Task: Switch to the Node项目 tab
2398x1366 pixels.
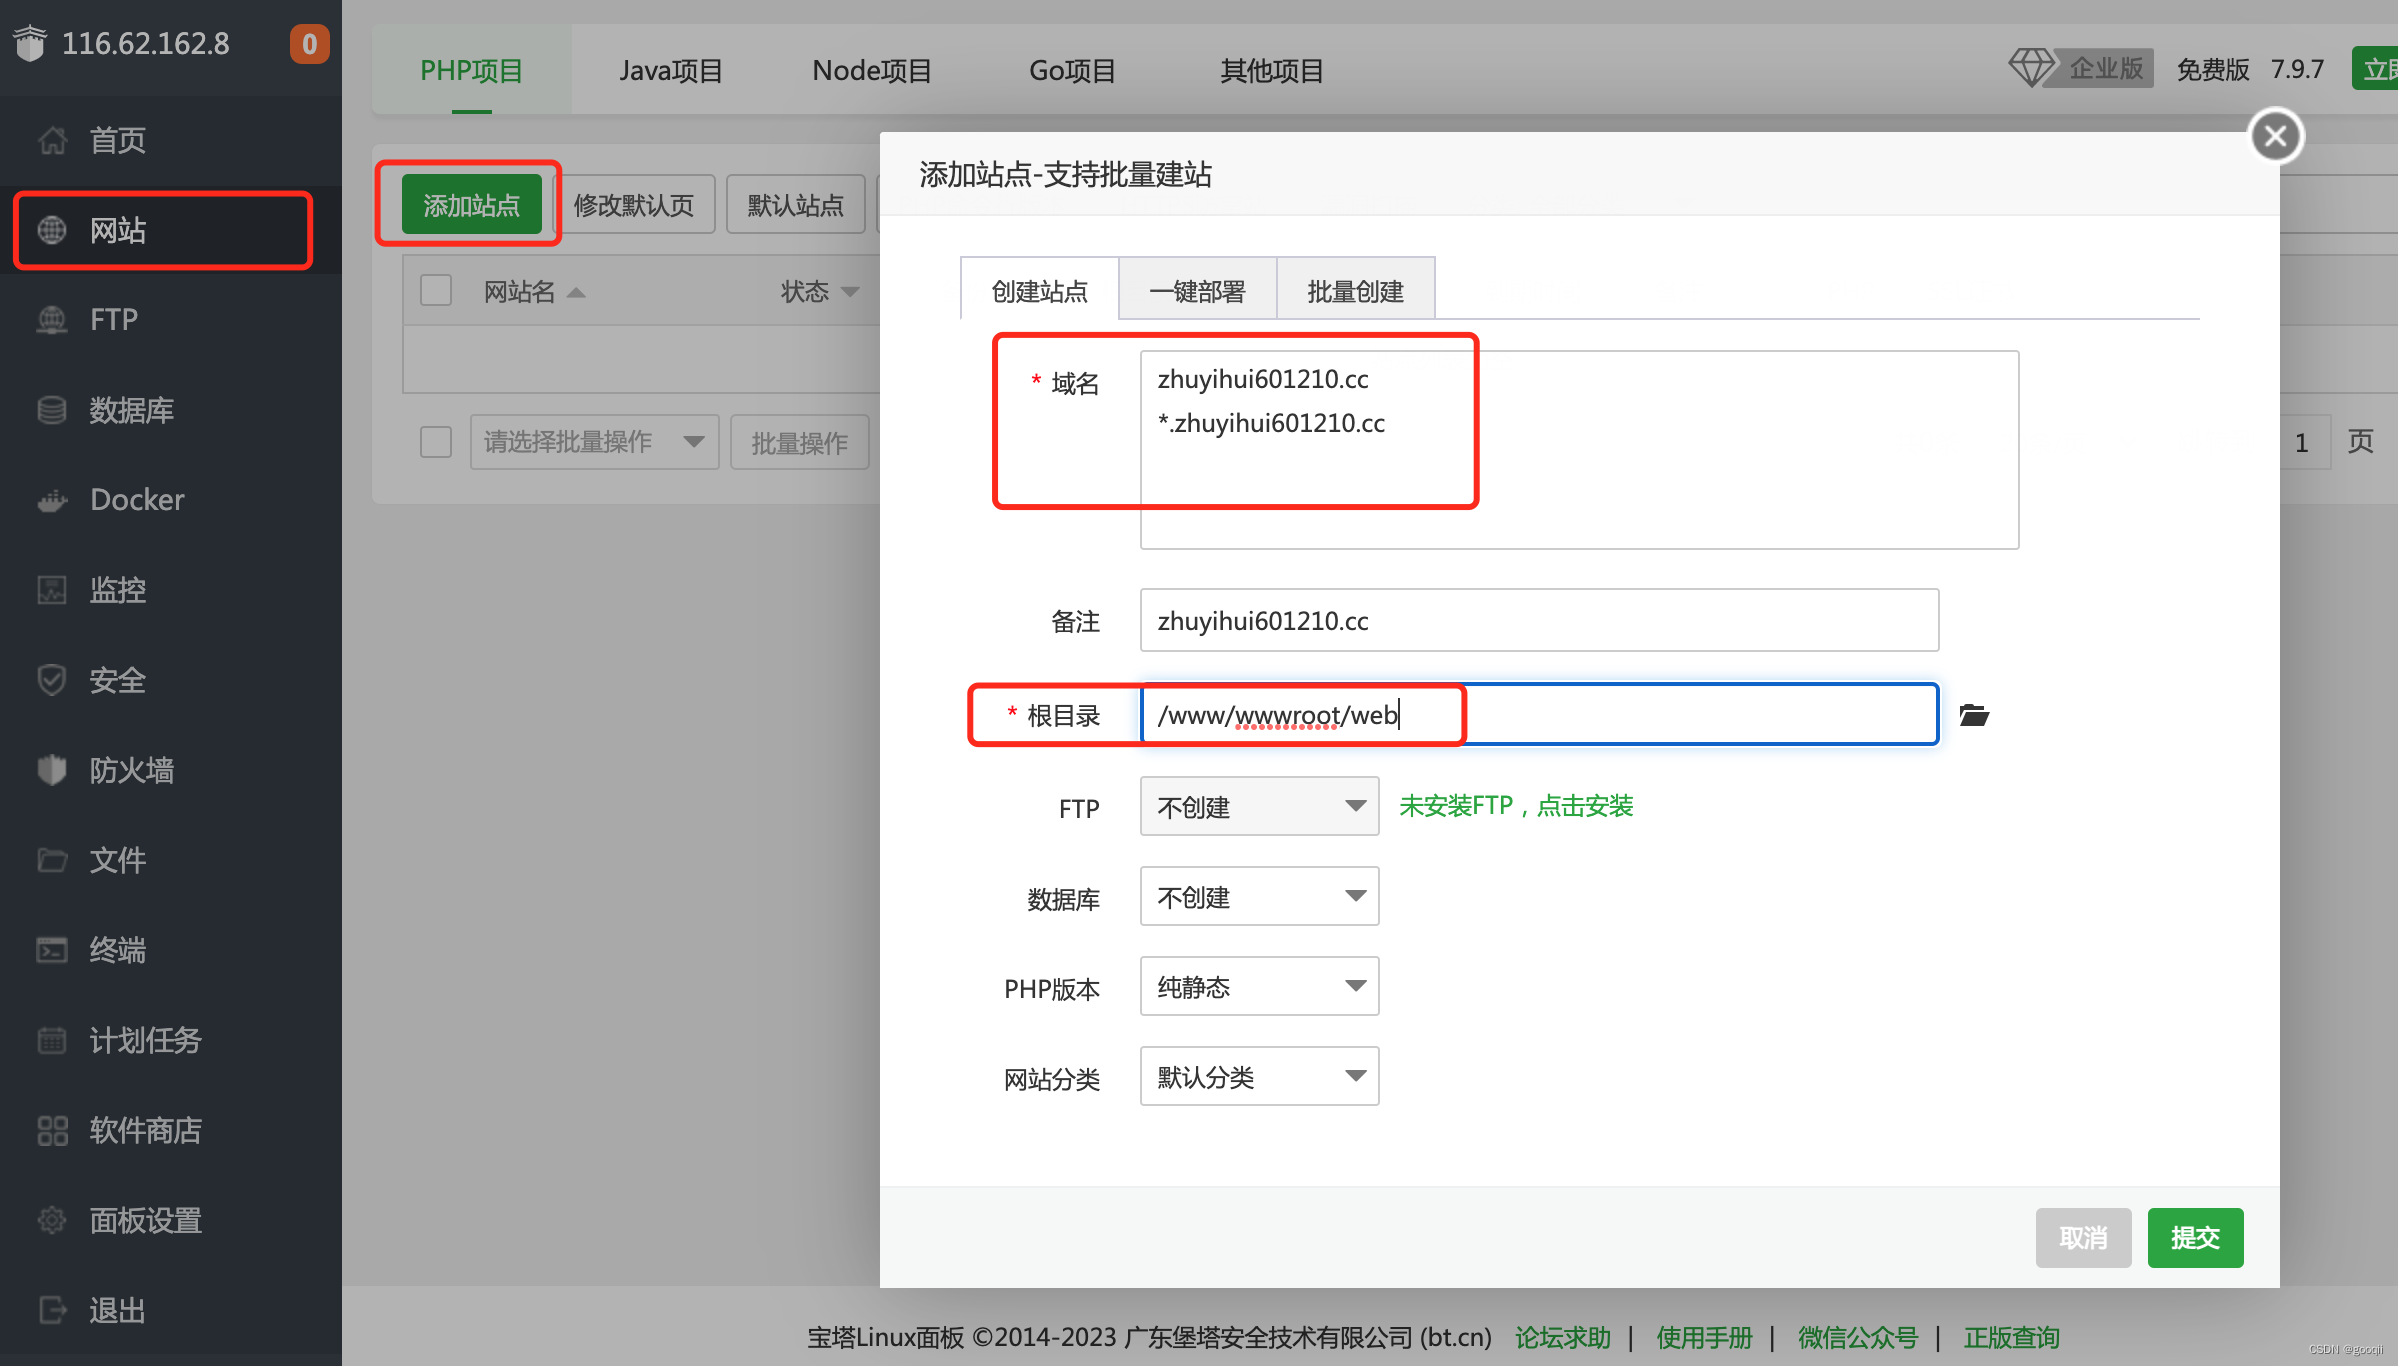Action: (x=872, y=71)
